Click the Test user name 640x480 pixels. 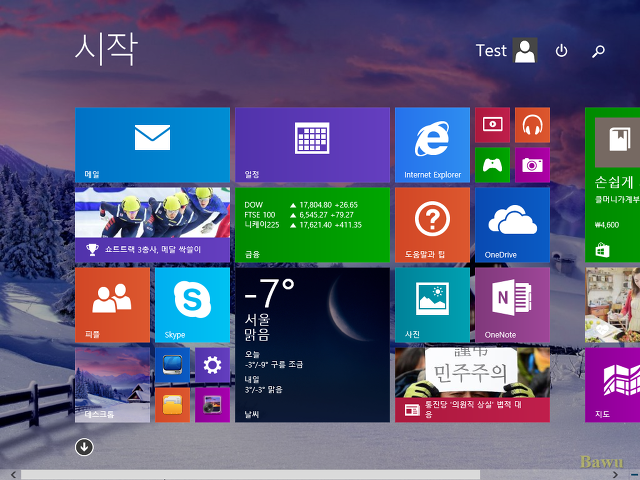click(491, 51)
